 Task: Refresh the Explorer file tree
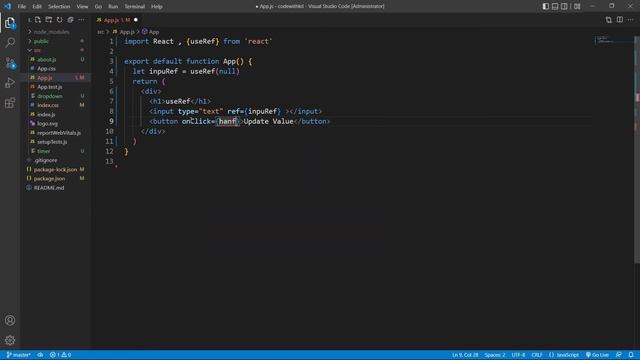pyautogui.click(x=60, y=20)
